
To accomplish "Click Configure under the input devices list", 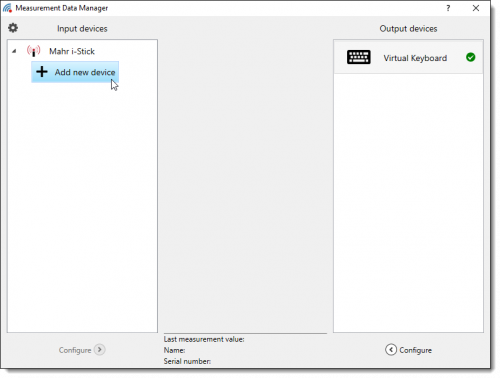I will 75,350.
